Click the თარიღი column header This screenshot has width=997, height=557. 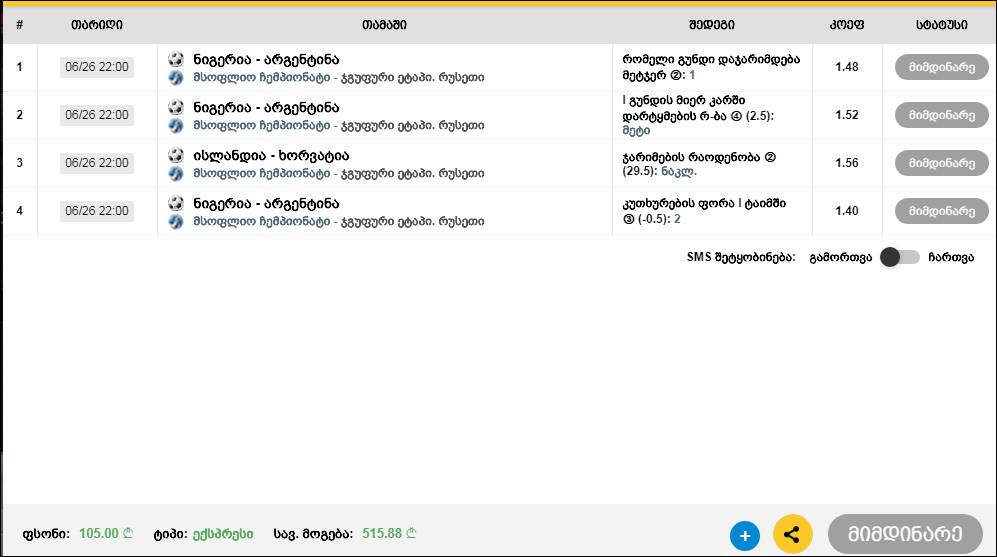(97, 25)
